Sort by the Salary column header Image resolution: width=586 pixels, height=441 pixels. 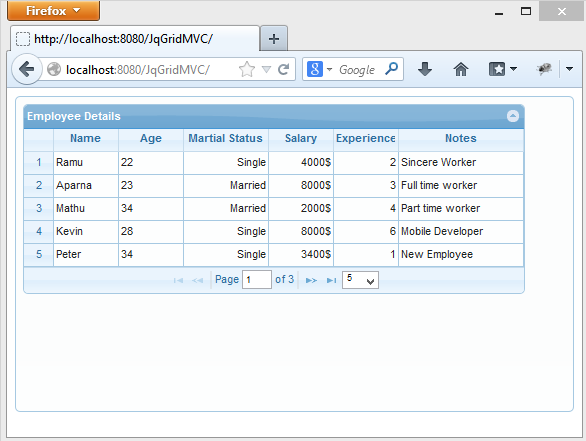[301, 138]
